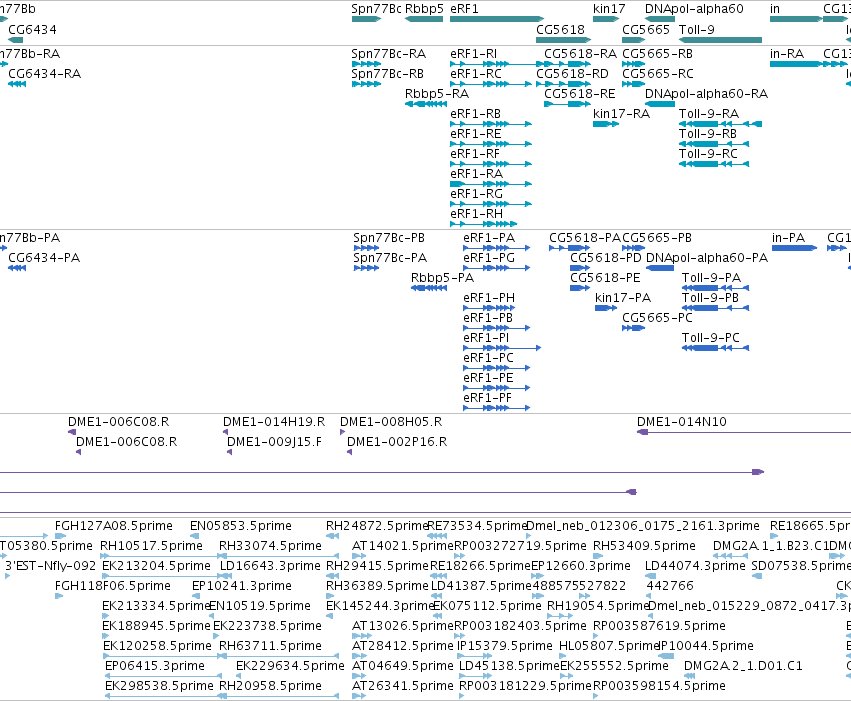This screenshot has height=701, width=851.
Task: Click the kin17-PA protein label
Action: (x=623, y=298)
